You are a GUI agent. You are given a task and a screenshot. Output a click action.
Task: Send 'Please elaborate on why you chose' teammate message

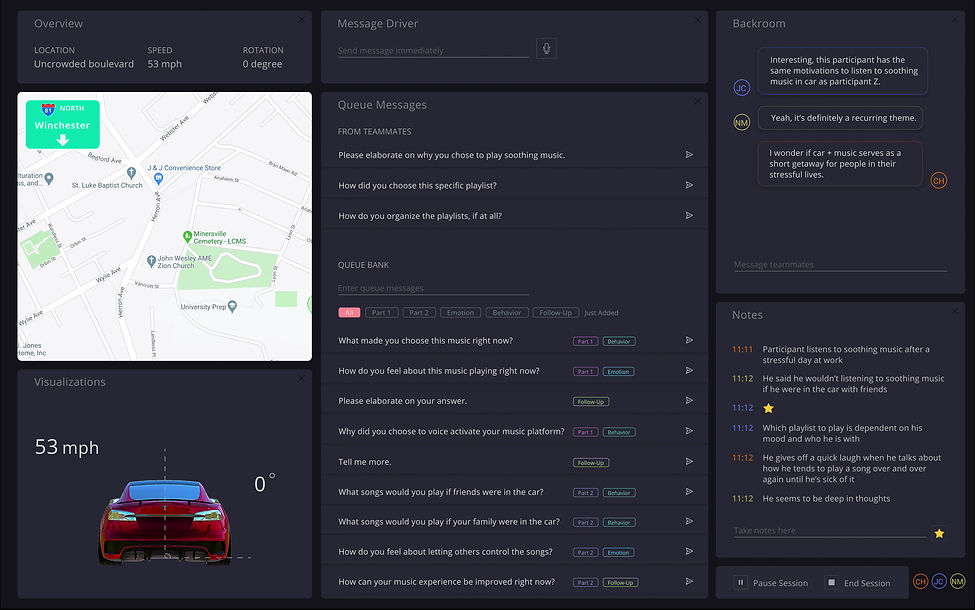[689, 155]
